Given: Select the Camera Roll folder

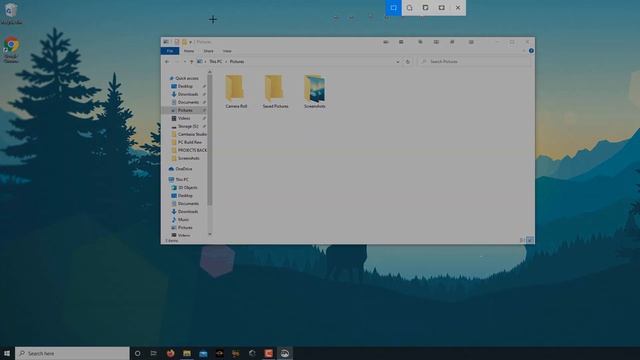Looking at the screenshot, I should [236, 91].
